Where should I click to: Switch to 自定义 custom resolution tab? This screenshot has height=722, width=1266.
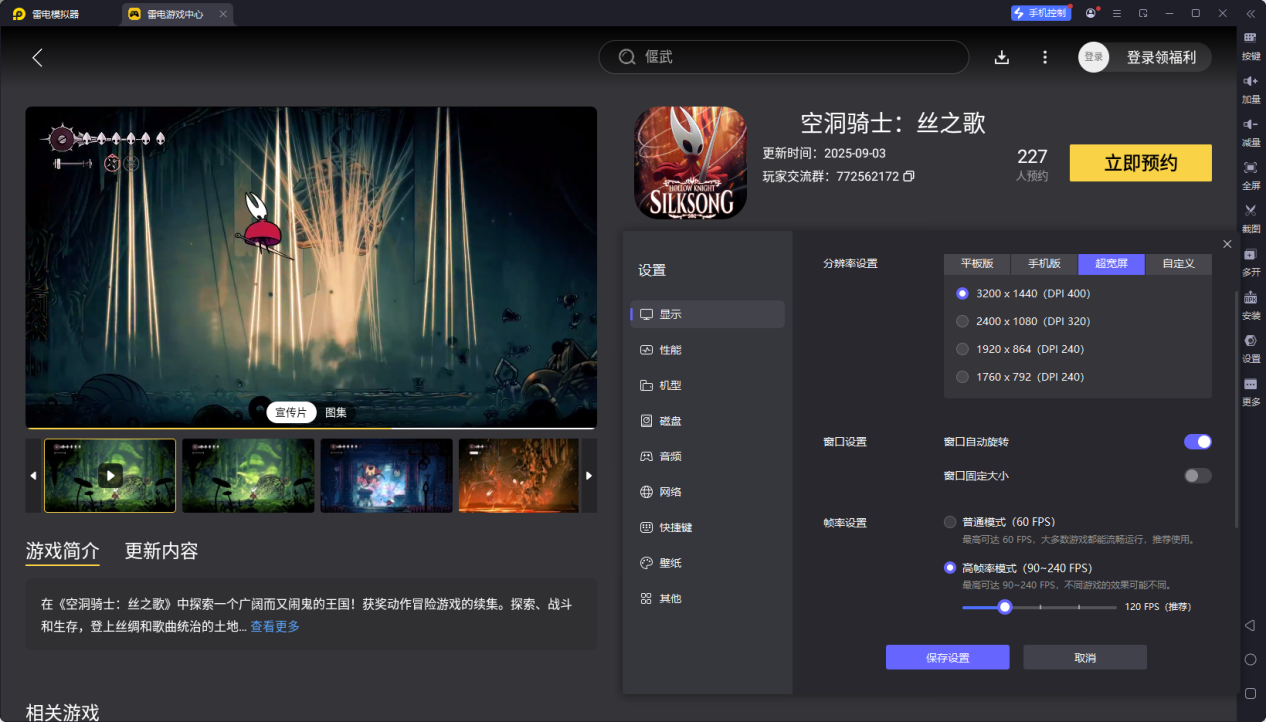[1178, 264]
